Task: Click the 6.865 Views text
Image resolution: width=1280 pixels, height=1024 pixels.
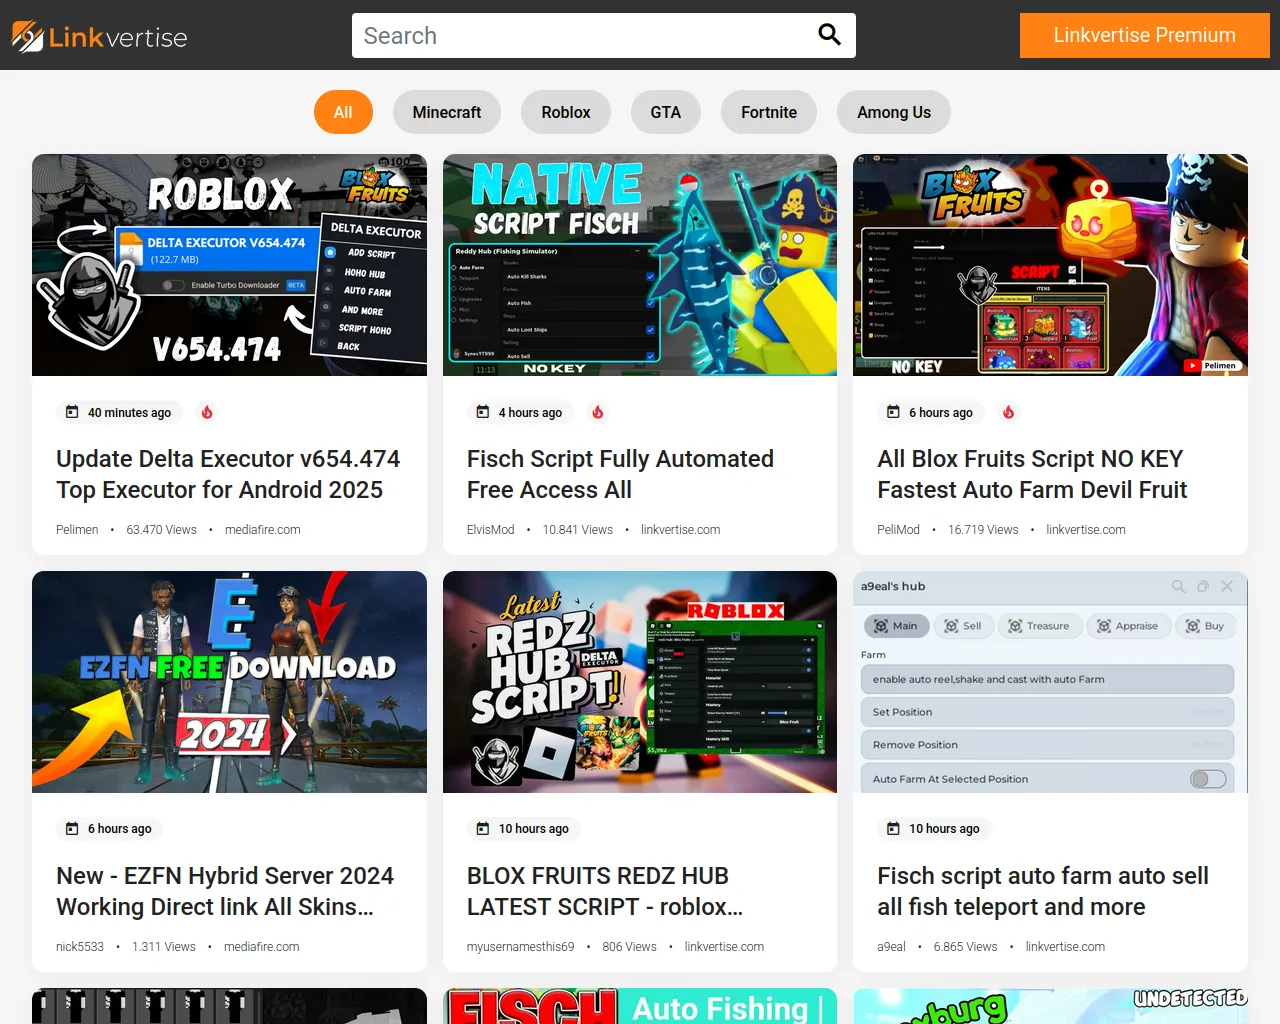Action: click(x=965, y=947)
